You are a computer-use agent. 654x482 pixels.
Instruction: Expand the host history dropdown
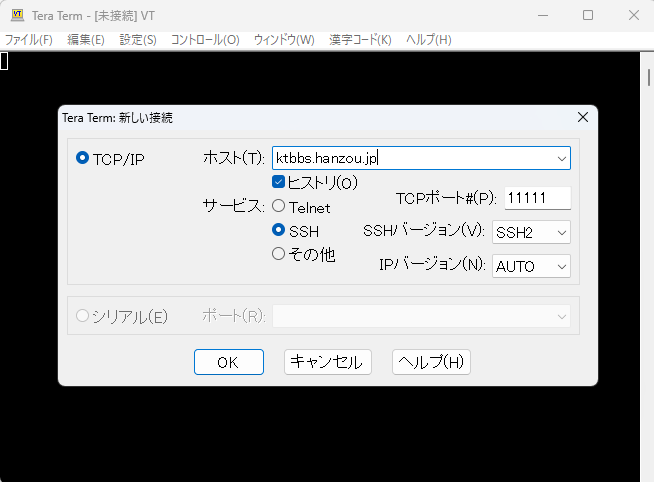coord(560,158)
